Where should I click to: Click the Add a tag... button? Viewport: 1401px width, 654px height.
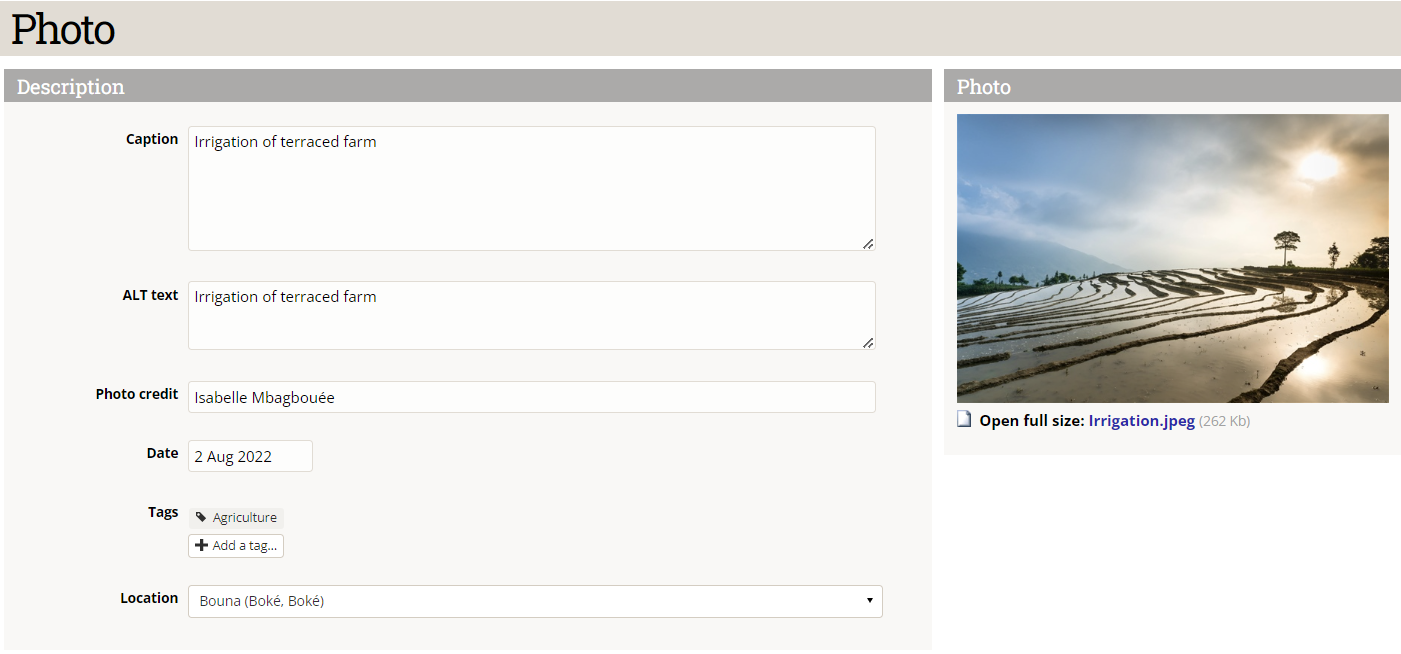click(236, 546)
